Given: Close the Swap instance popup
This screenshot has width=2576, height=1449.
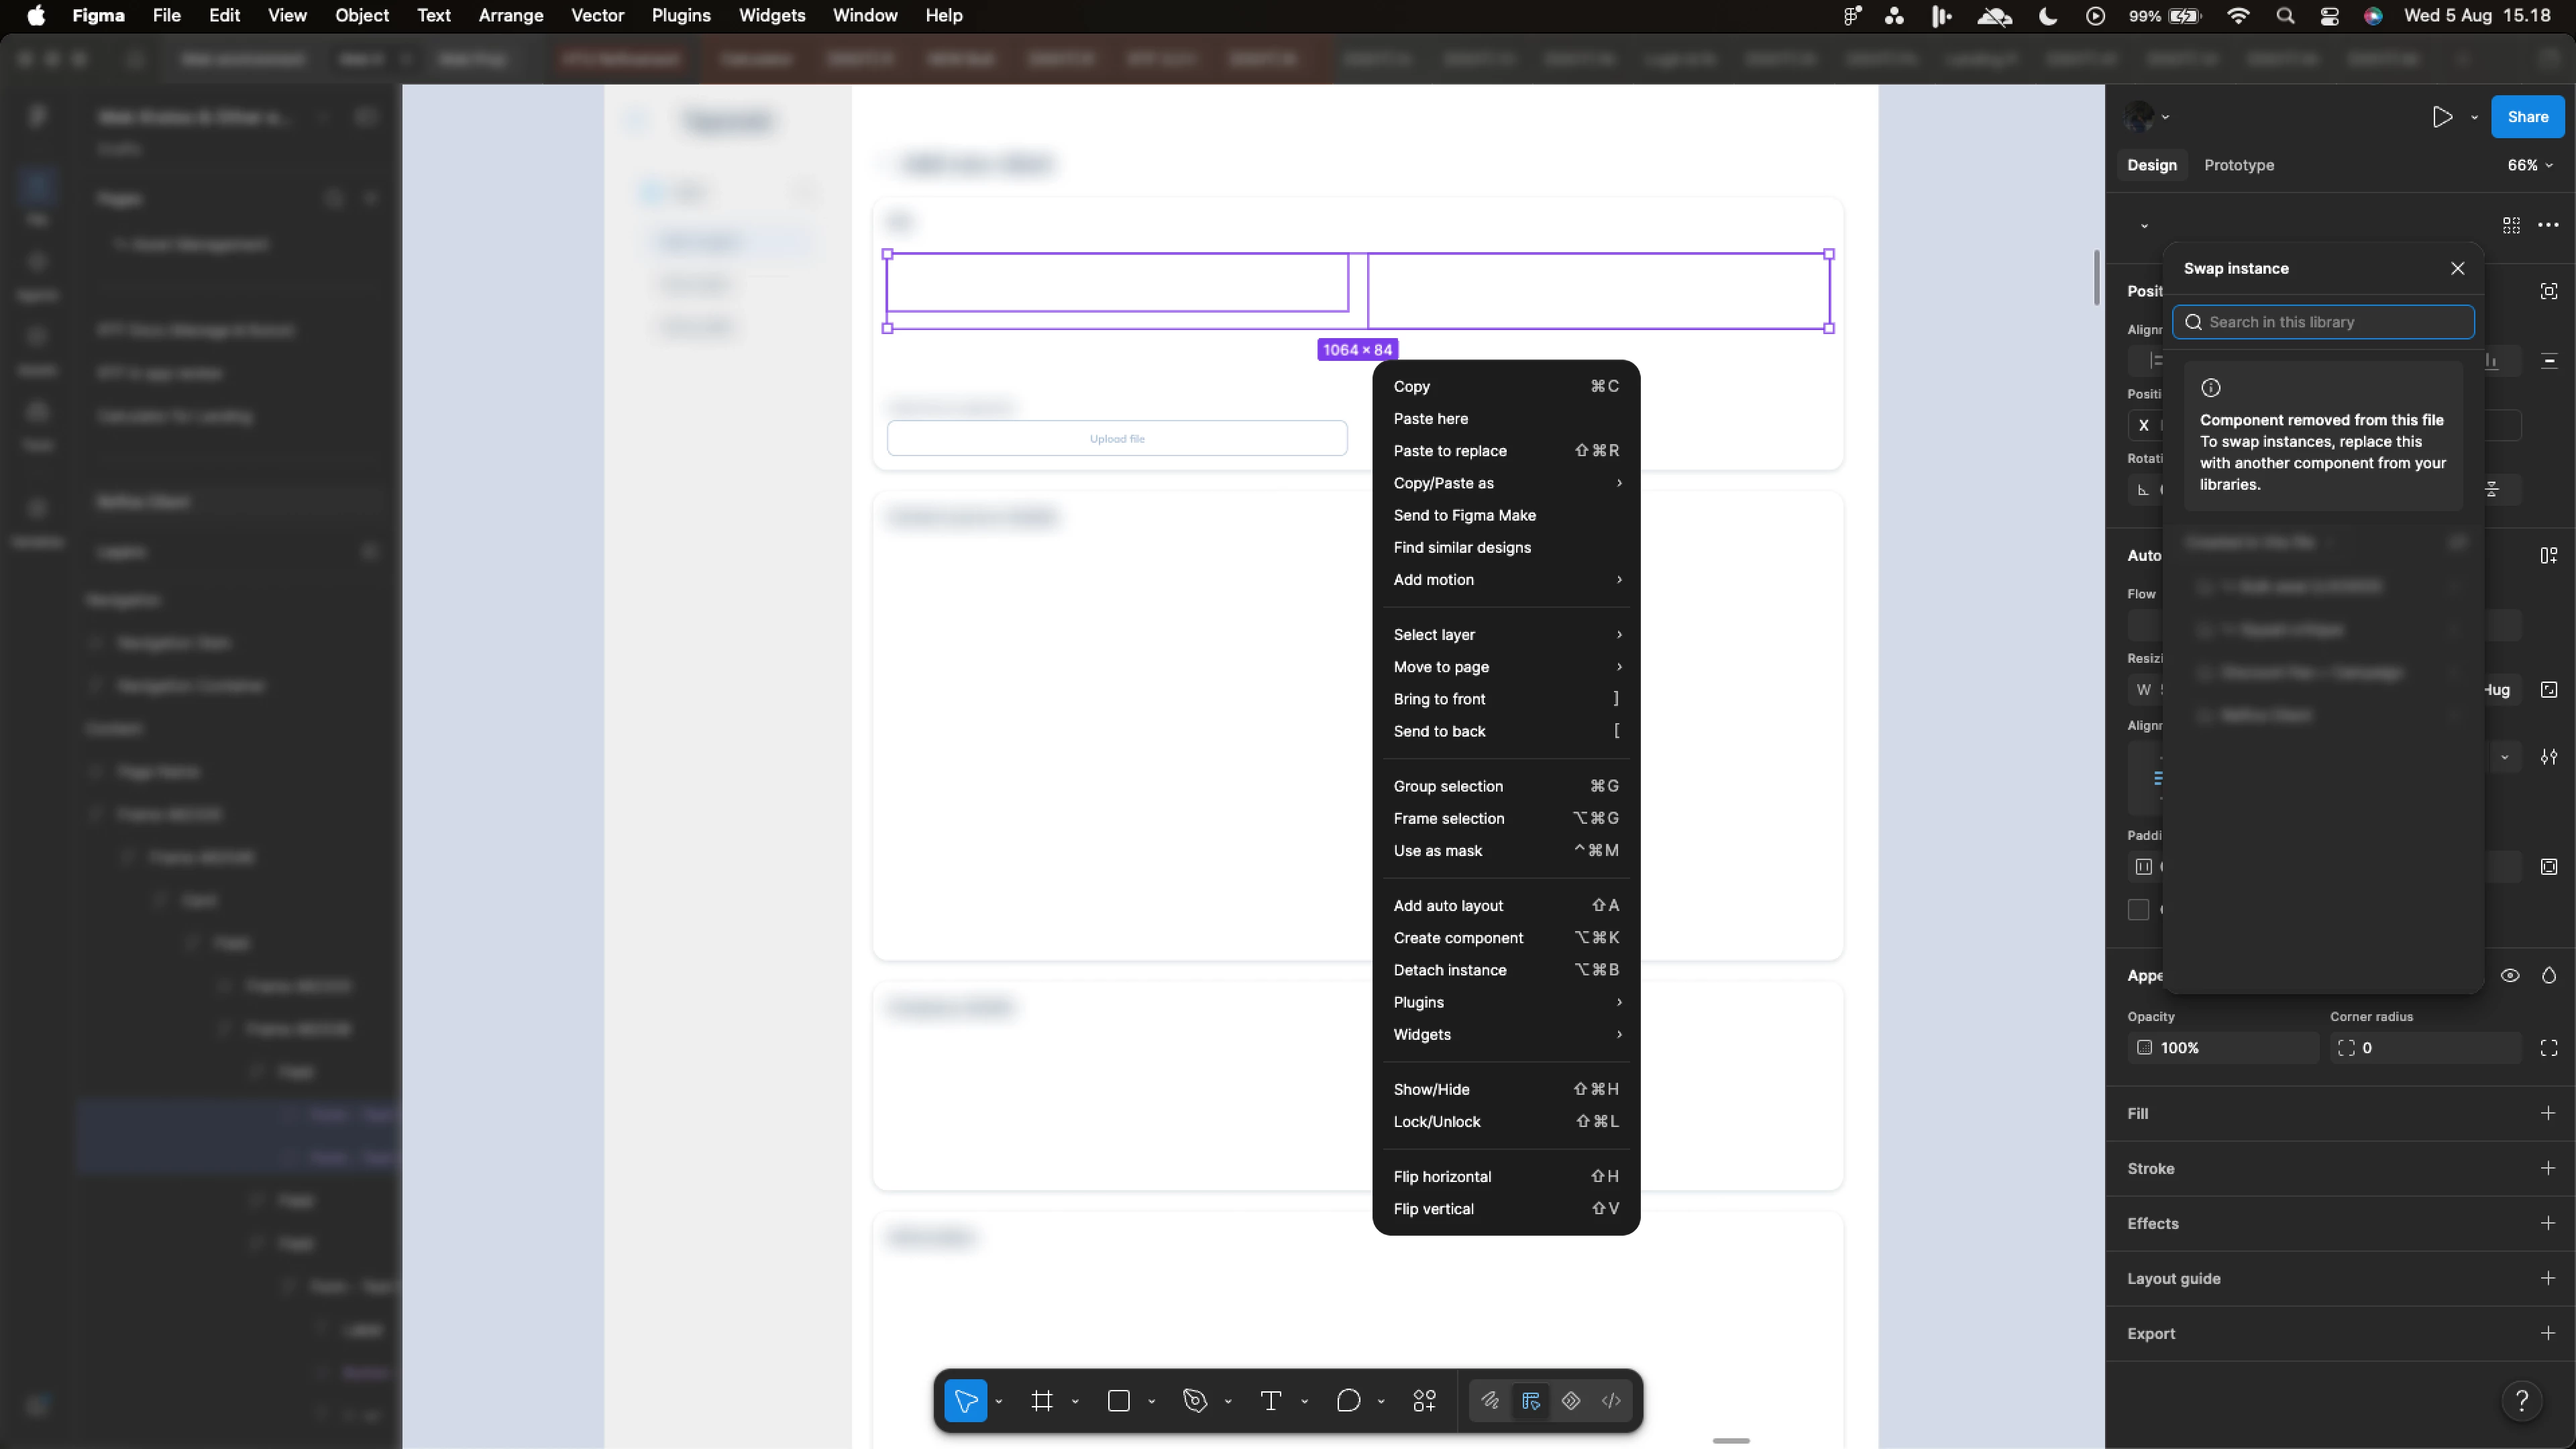Looking at the screenshot, I should point(2457,268).
